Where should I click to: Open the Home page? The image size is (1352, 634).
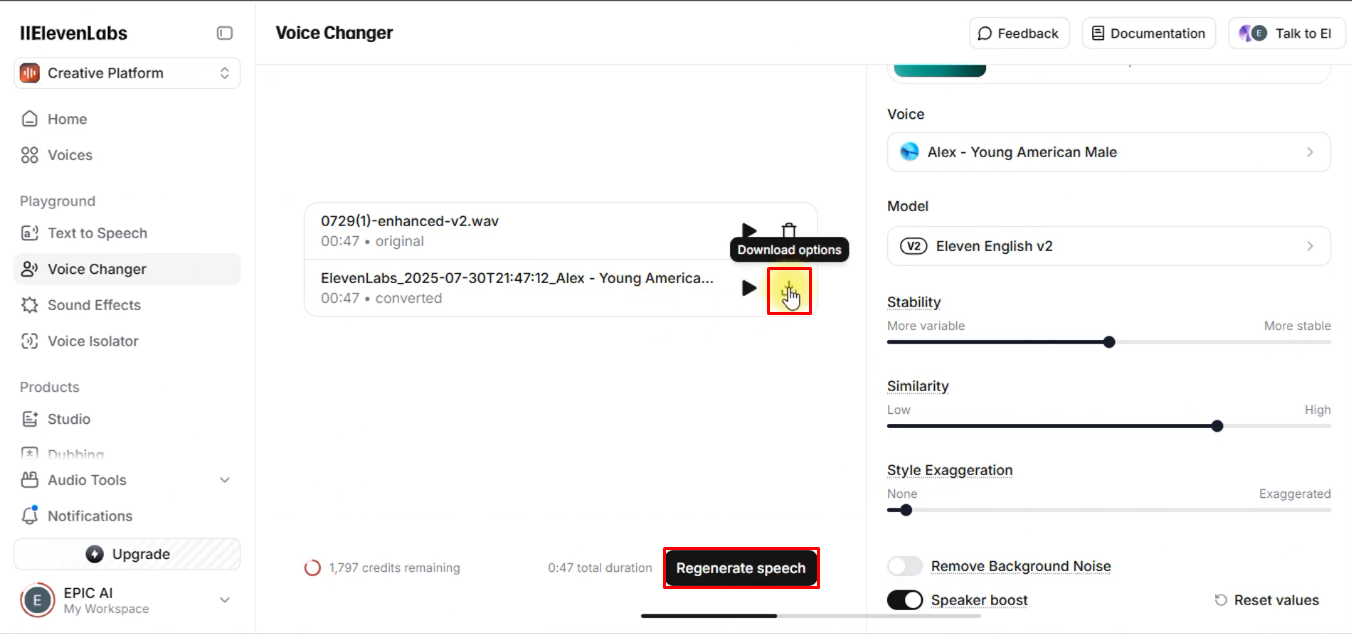67,119
